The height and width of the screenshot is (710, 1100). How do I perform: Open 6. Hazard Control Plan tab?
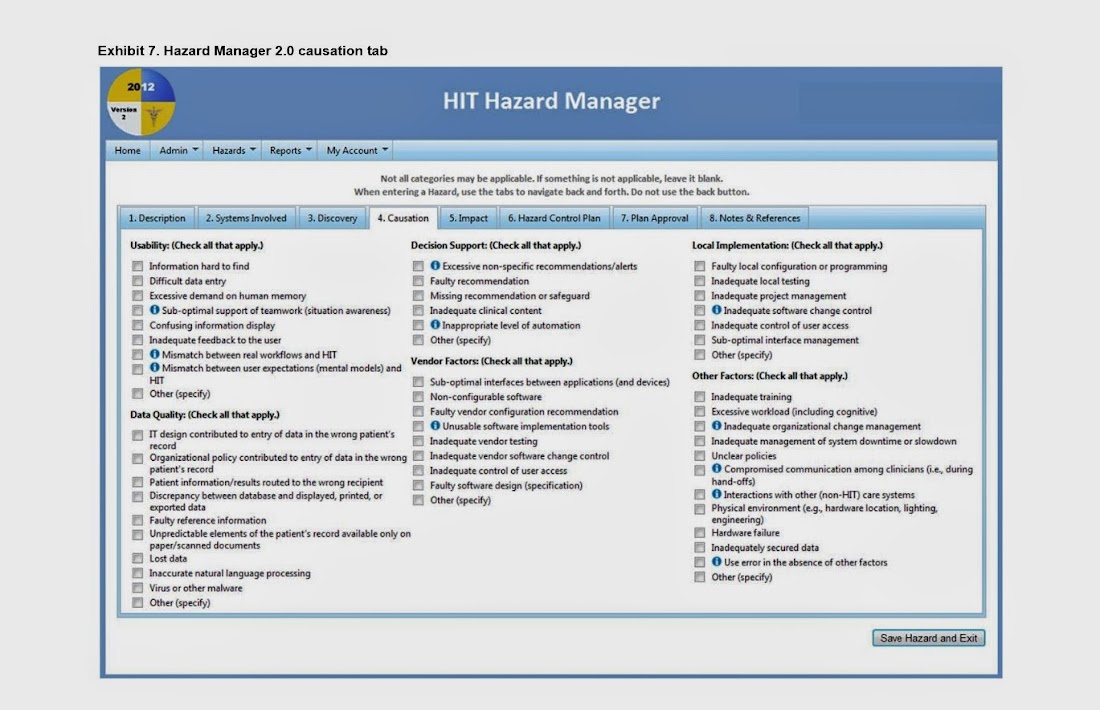pyautogui.click(x=554, y=218)
